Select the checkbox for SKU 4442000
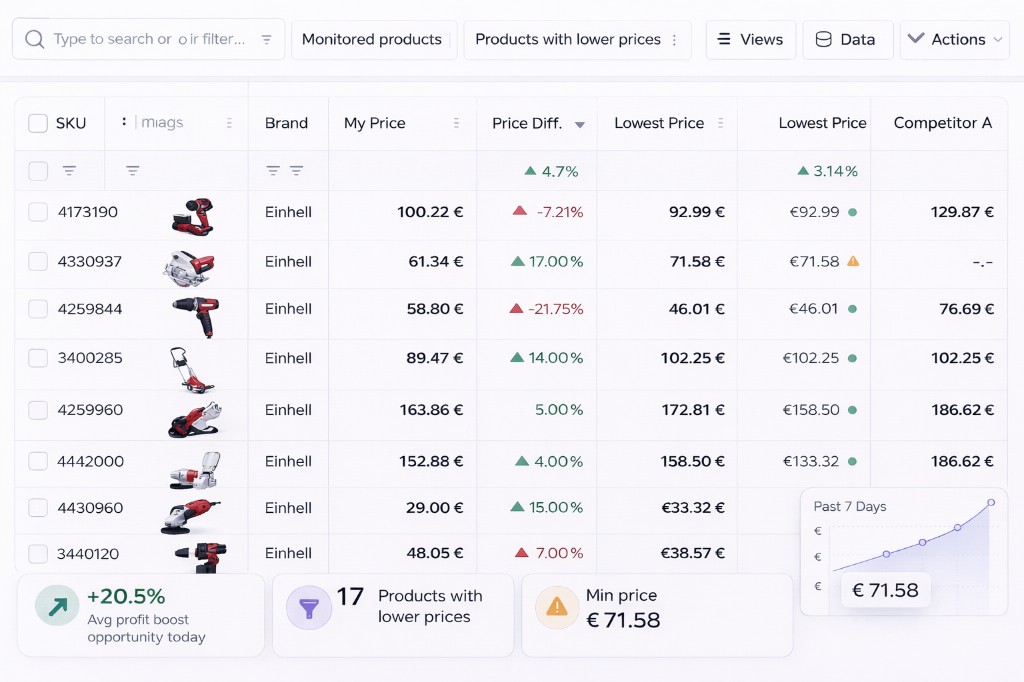 (38, 461)
